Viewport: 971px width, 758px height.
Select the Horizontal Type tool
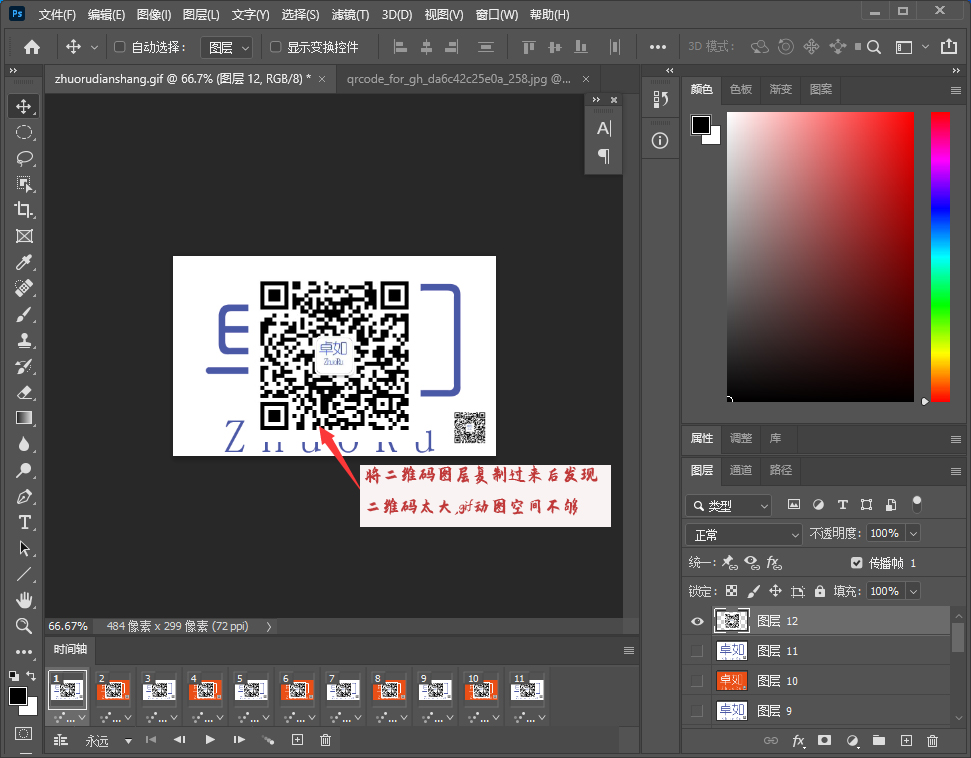tap(23, 522)
